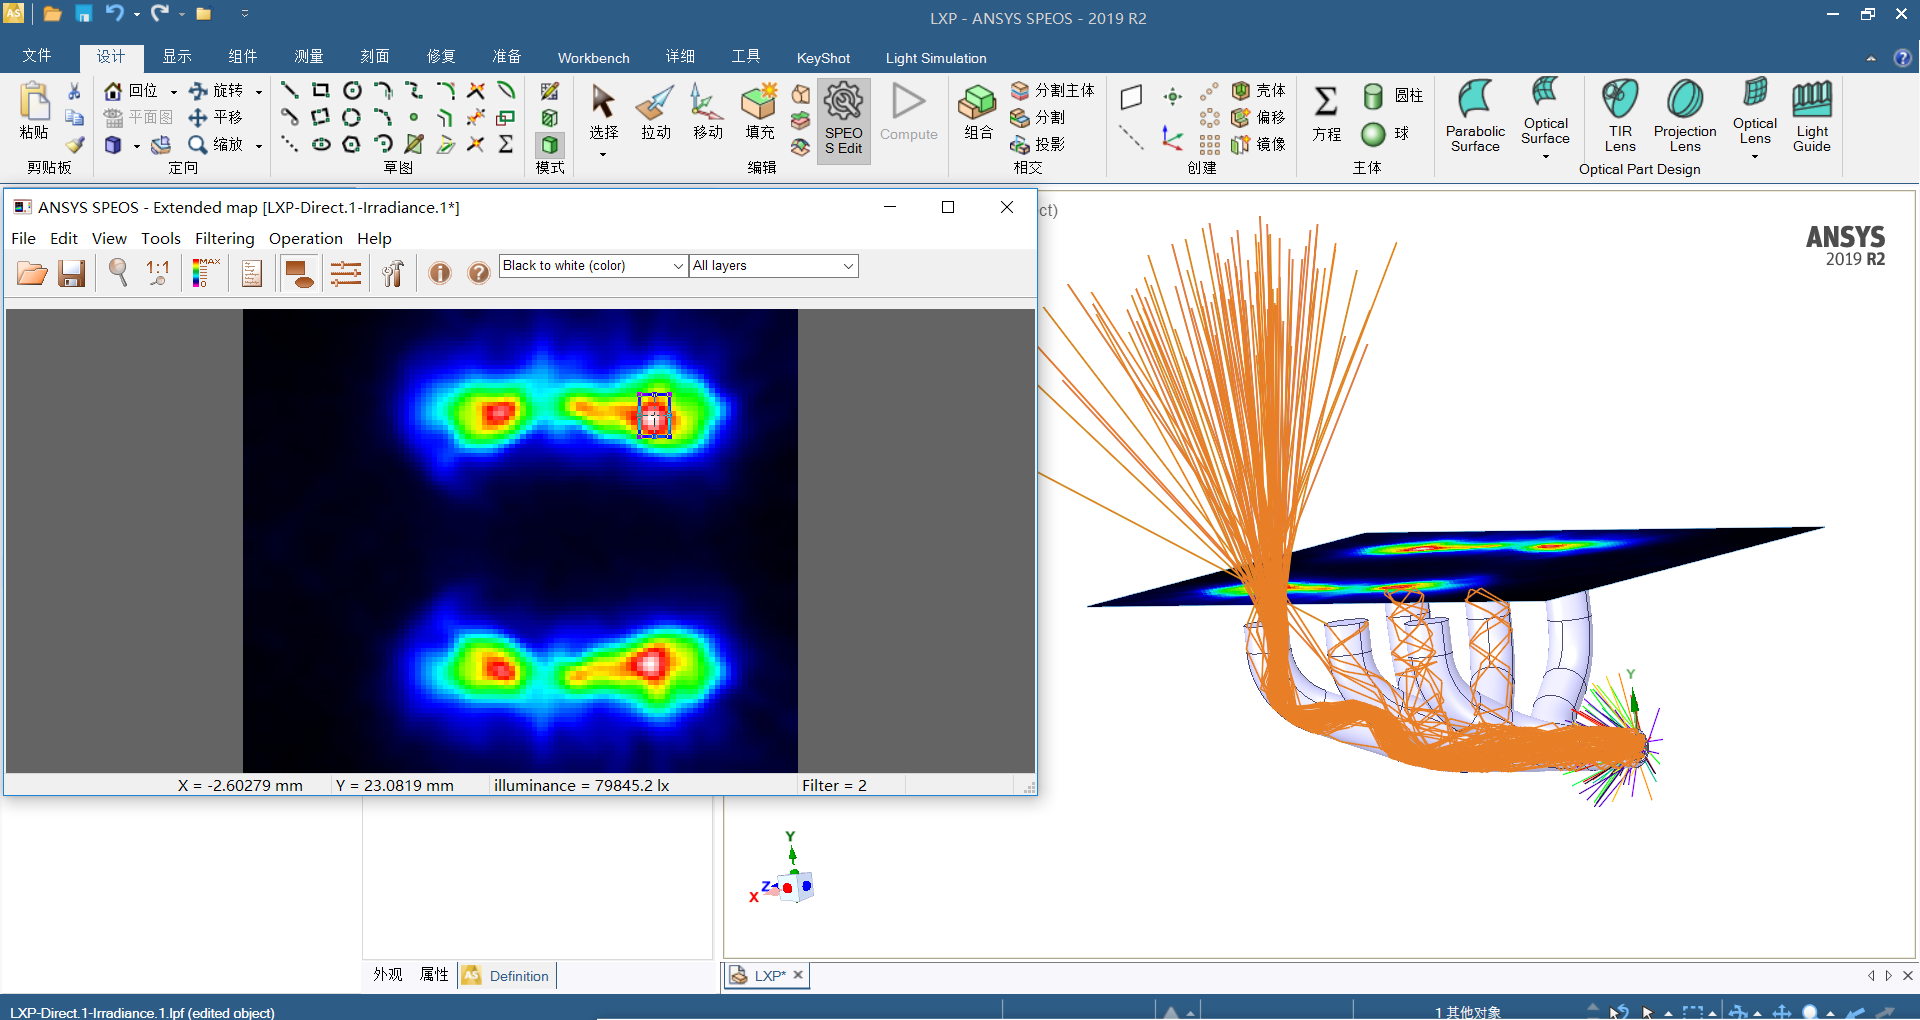Close the LXP document tab
Image resolution: width=1920 pixels, height=1020 pixels.
tap(798, 975)
